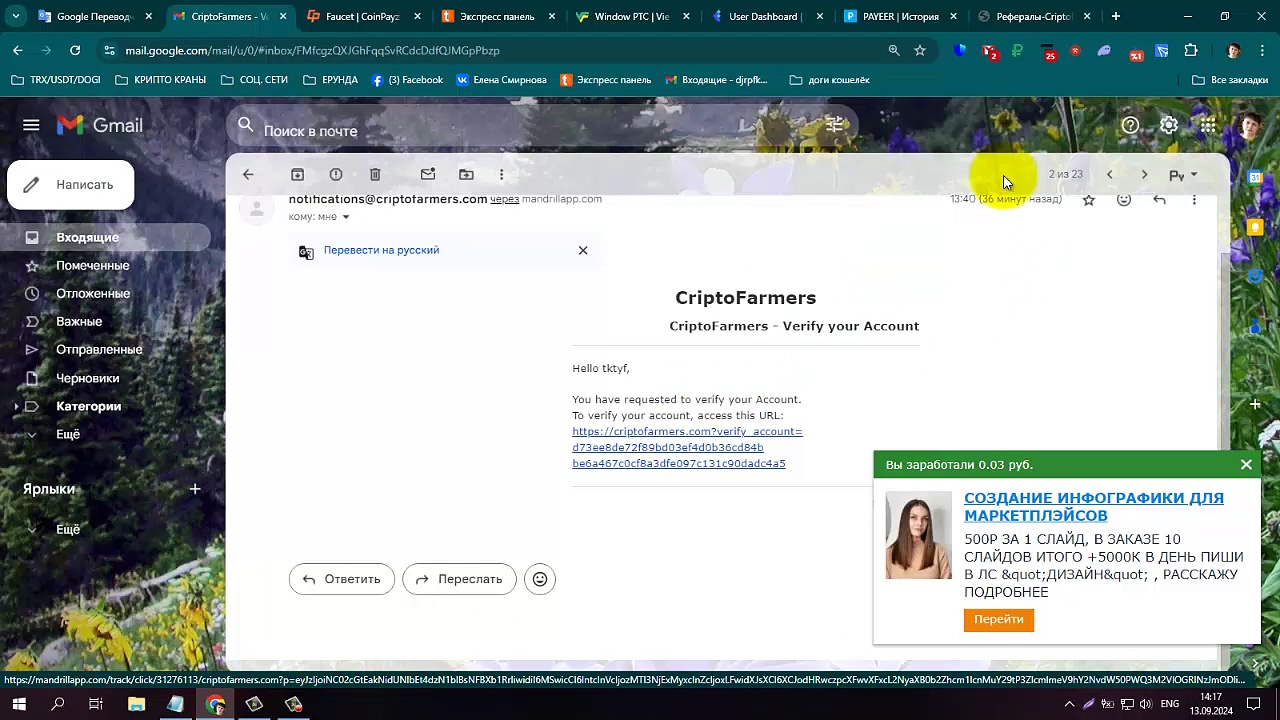Expand recipient details dropdown
1280x720 pixels.
[346, 217]
